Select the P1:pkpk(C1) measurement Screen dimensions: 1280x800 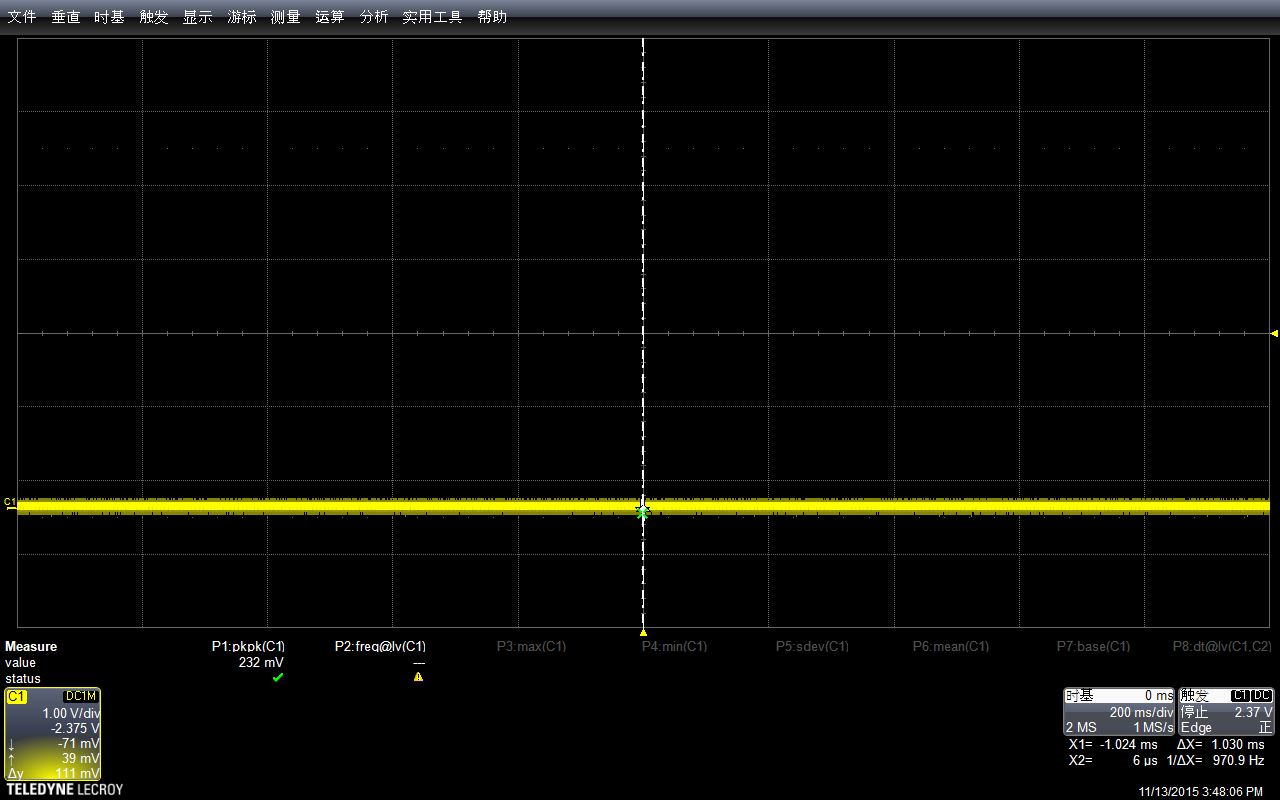249,646
